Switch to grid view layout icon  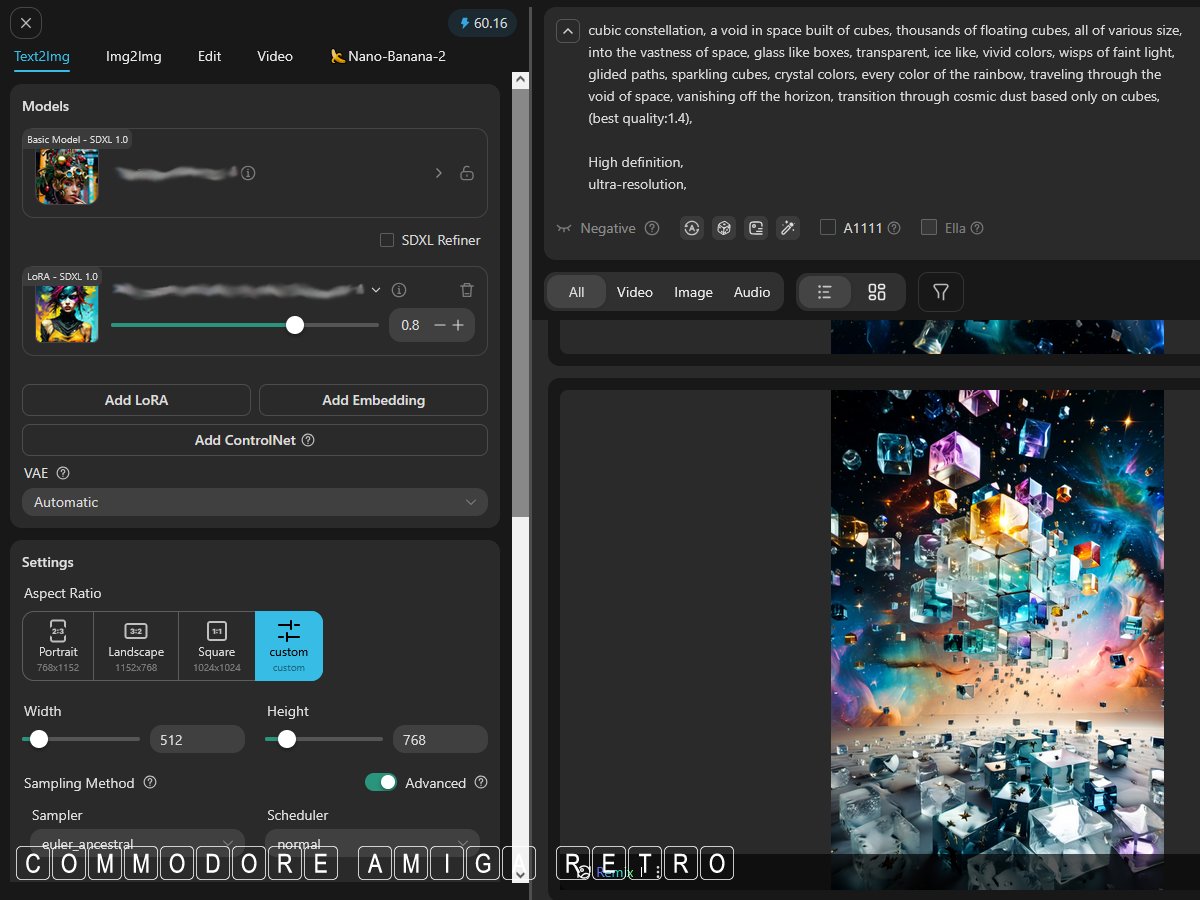coord(877,292)
